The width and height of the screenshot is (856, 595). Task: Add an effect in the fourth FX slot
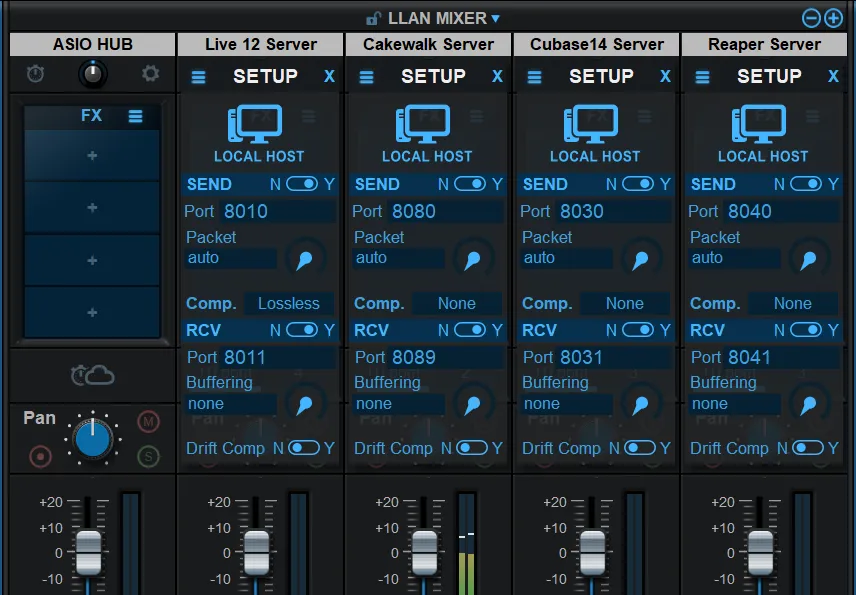[x=92, y=312]
